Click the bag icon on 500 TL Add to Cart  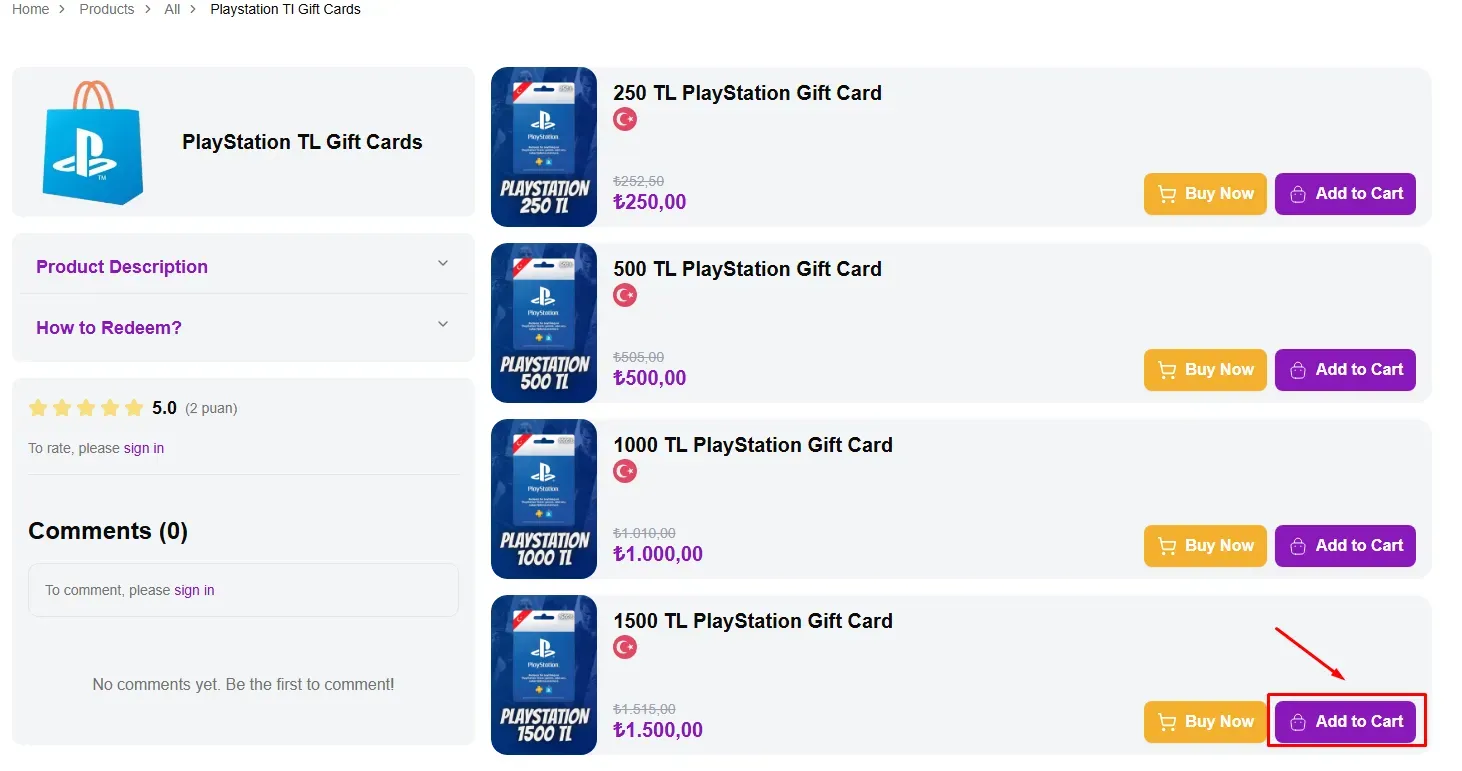[x=1298, y=370]
